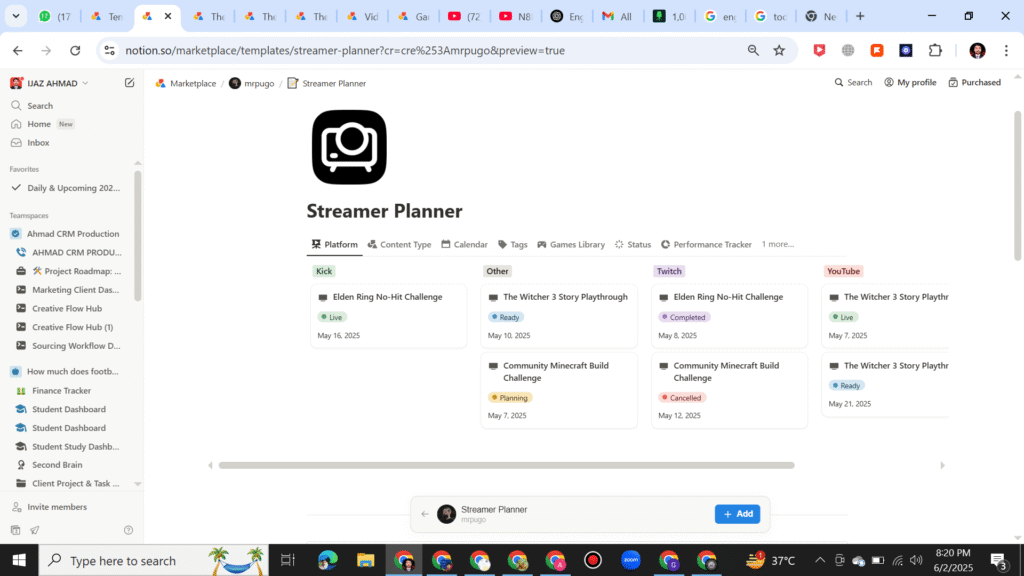Screen dimensions: 1024x576
Task: Click the Twitch group label
Action: (x=669, y=271)
